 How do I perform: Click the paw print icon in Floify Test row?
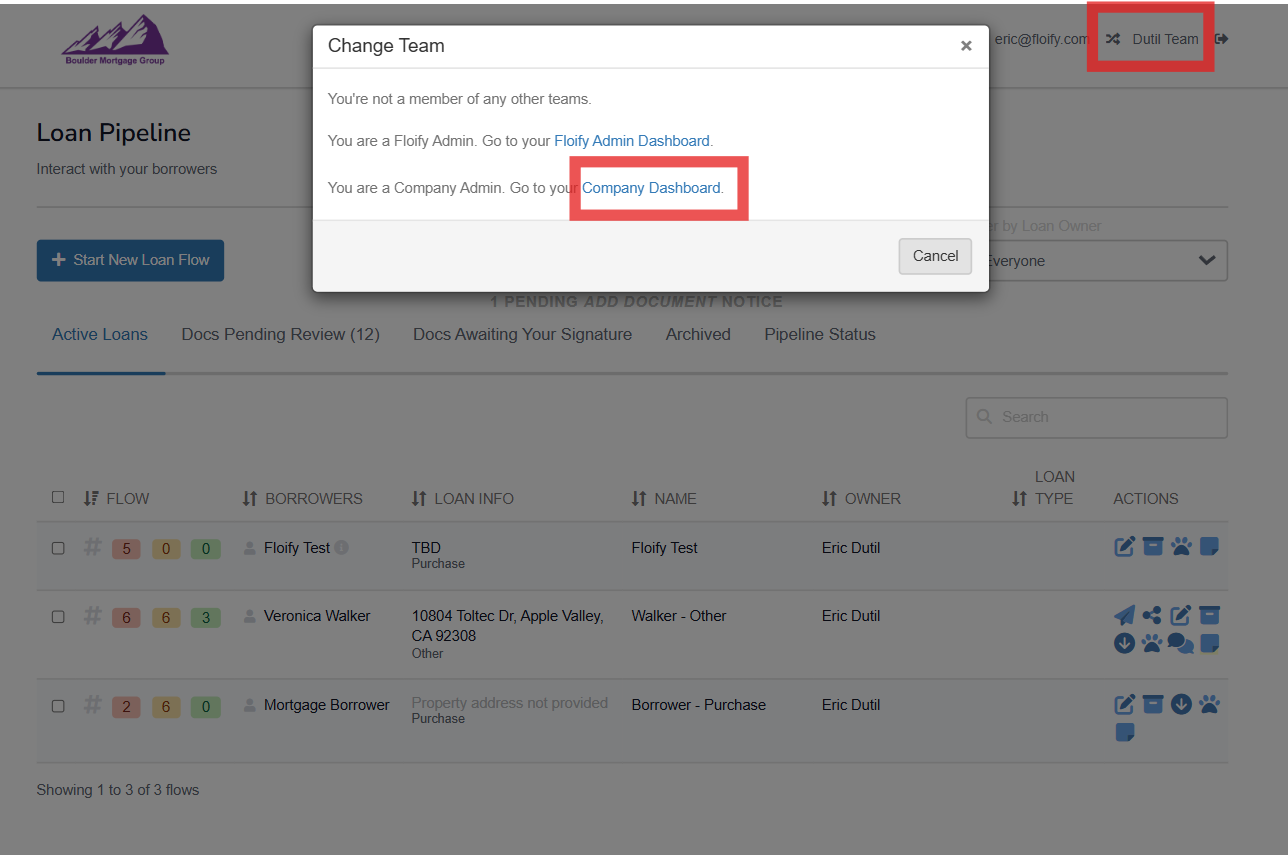point(1181,547)
